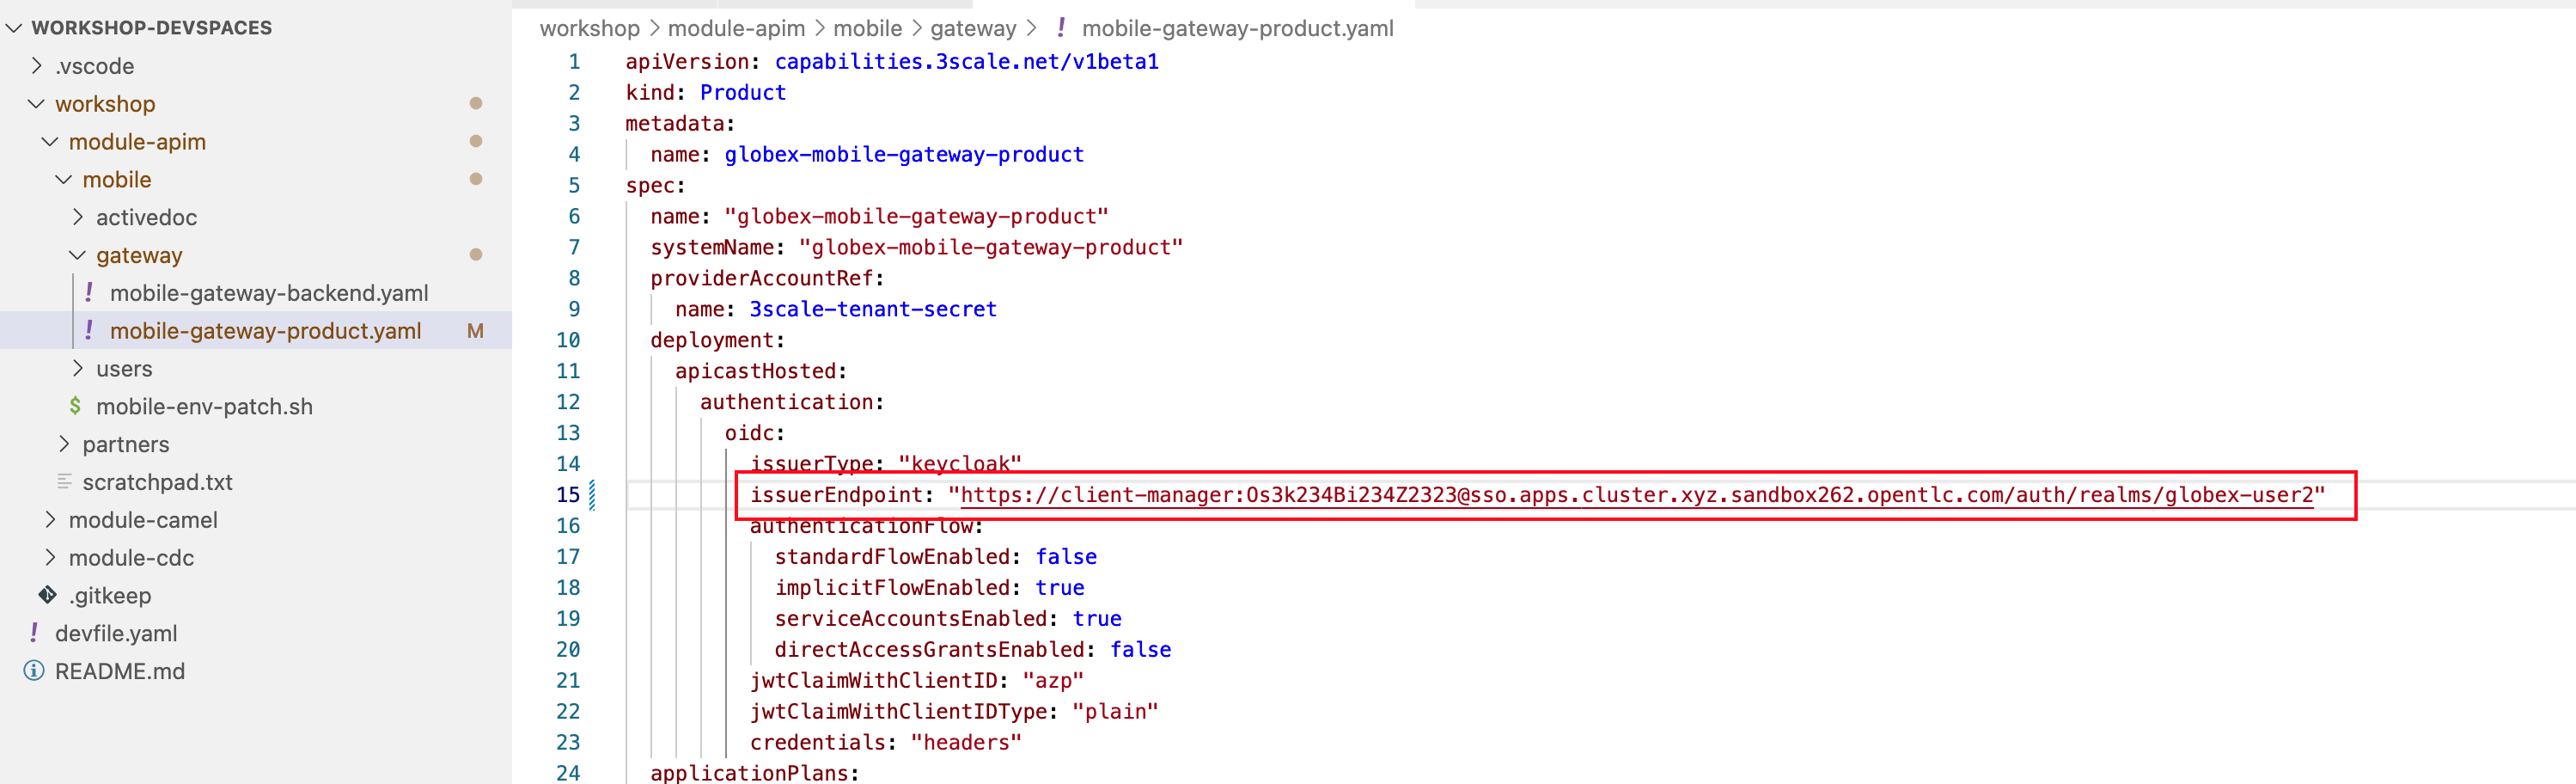The height and width of the screenshot is (784, 2576).
Task: Click line number 1 in gutter
Action: point(574,62)
